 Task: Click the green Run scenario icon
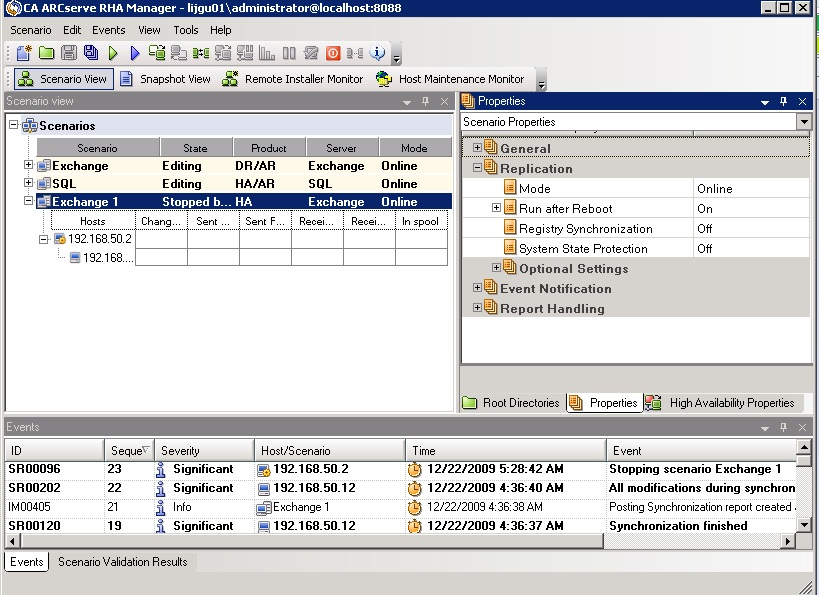113,53
